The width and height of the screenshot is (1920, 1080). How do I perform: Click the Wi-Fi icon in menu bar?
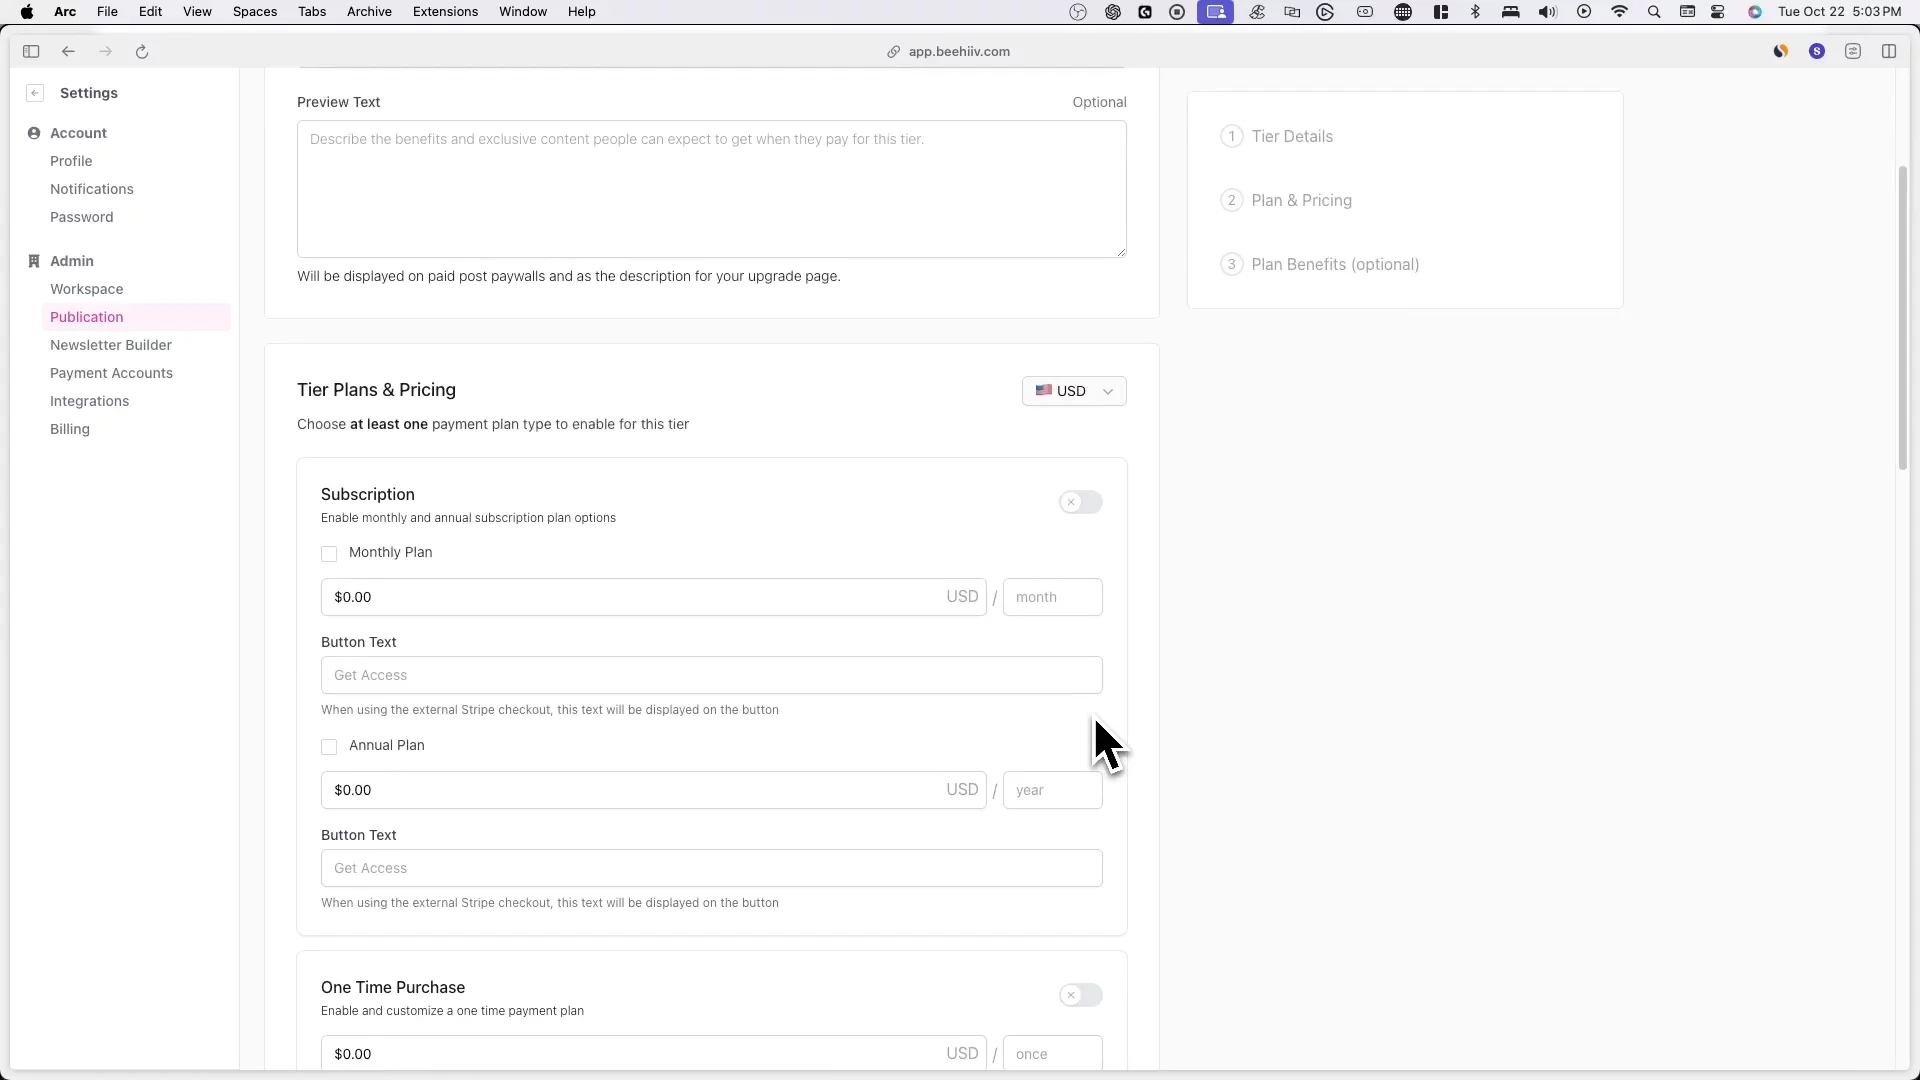1619,12
